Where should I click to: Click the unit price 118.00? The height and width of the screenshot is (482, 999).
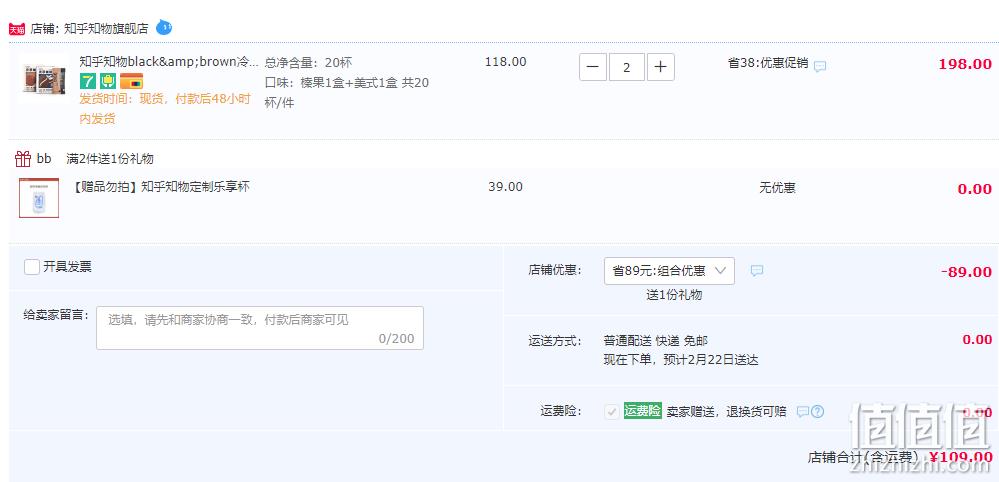click(x=506, y=62)
